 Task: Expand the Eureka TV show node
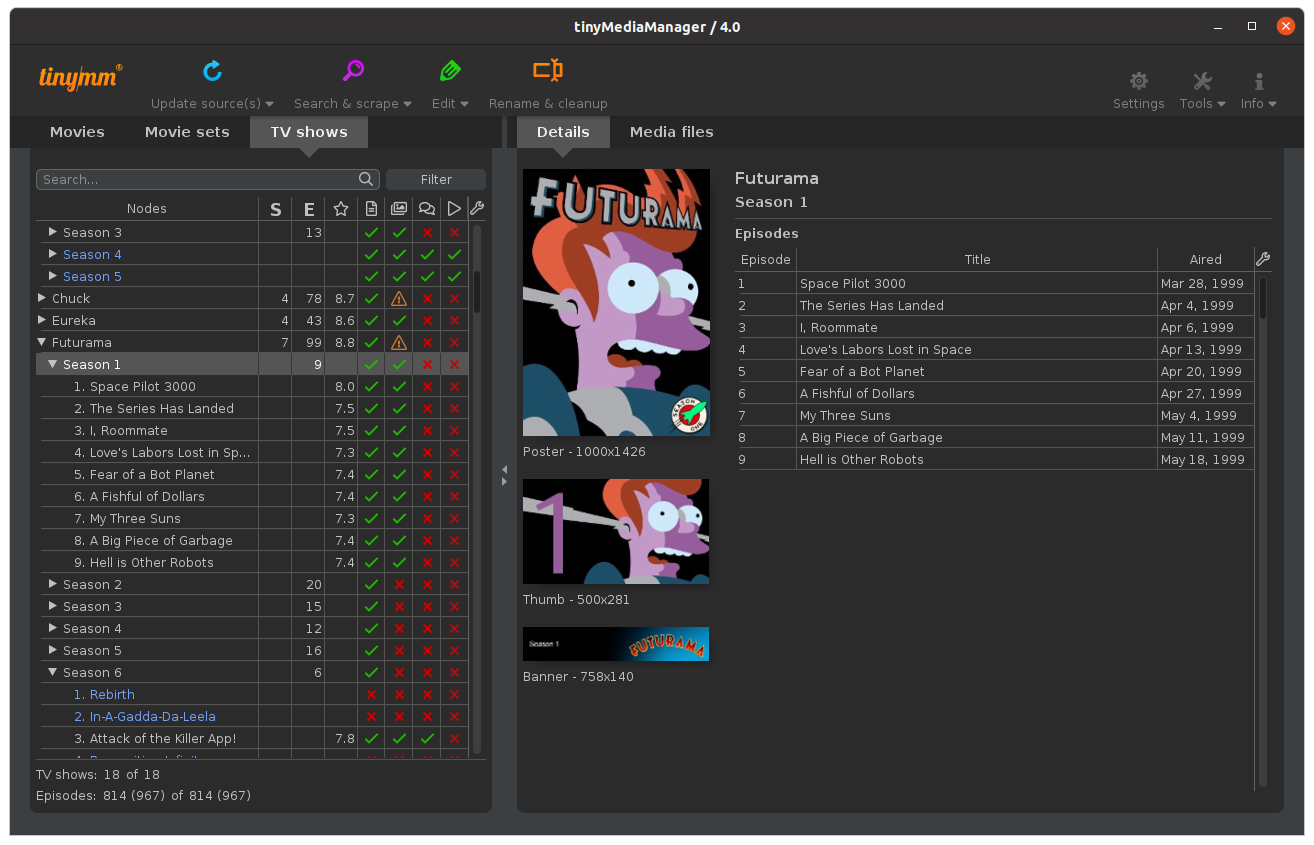click(x=42, y=320)
